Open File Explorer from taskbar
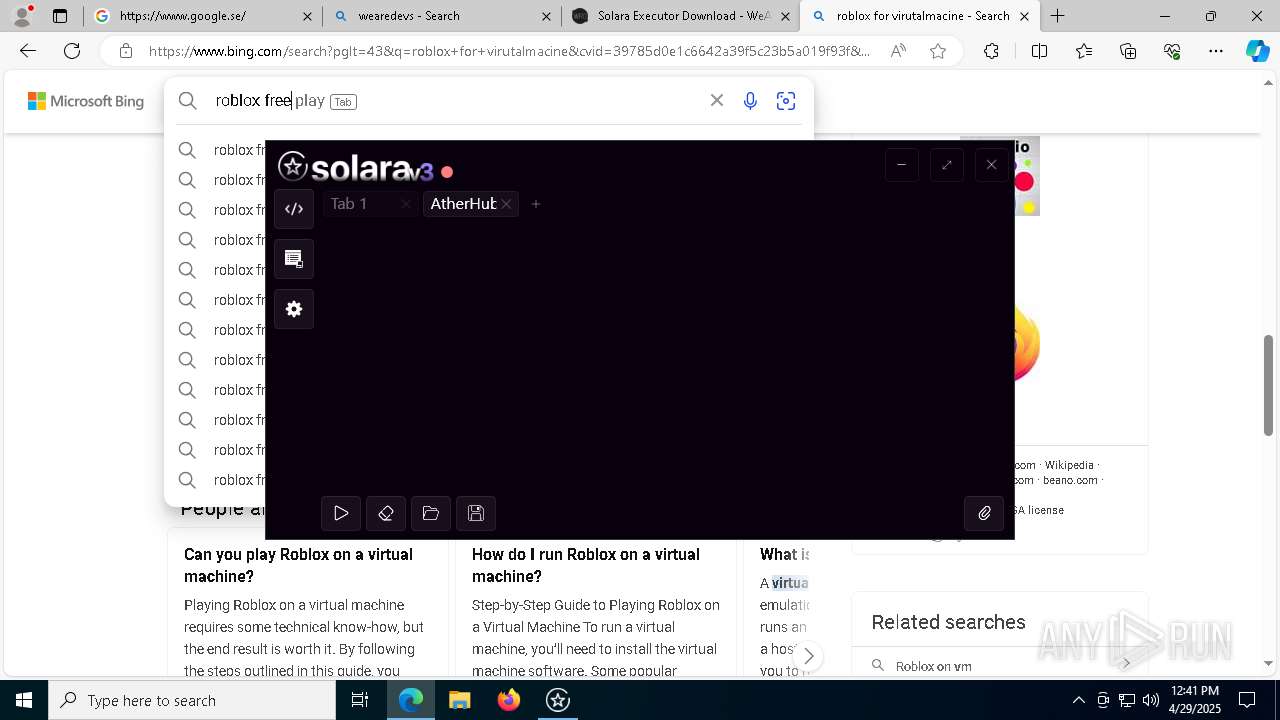The height and width of the screenshot is (720, 1280). tap(459, 700)
